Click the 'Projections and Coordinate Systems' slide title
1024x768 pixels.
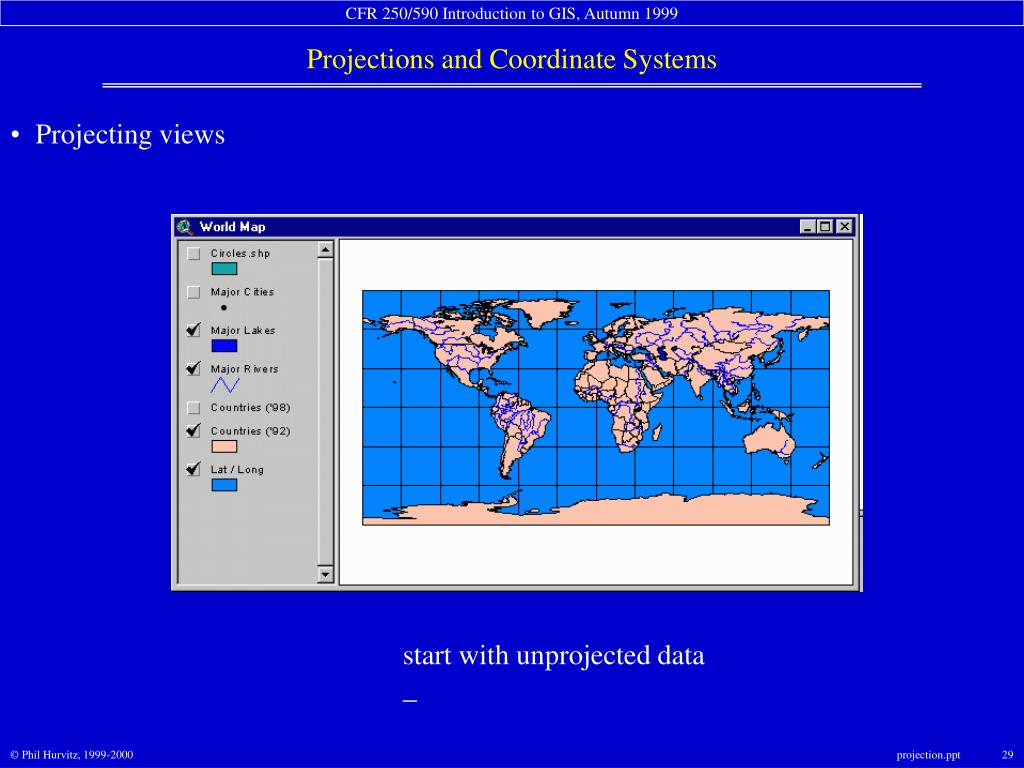click(511, 59)
